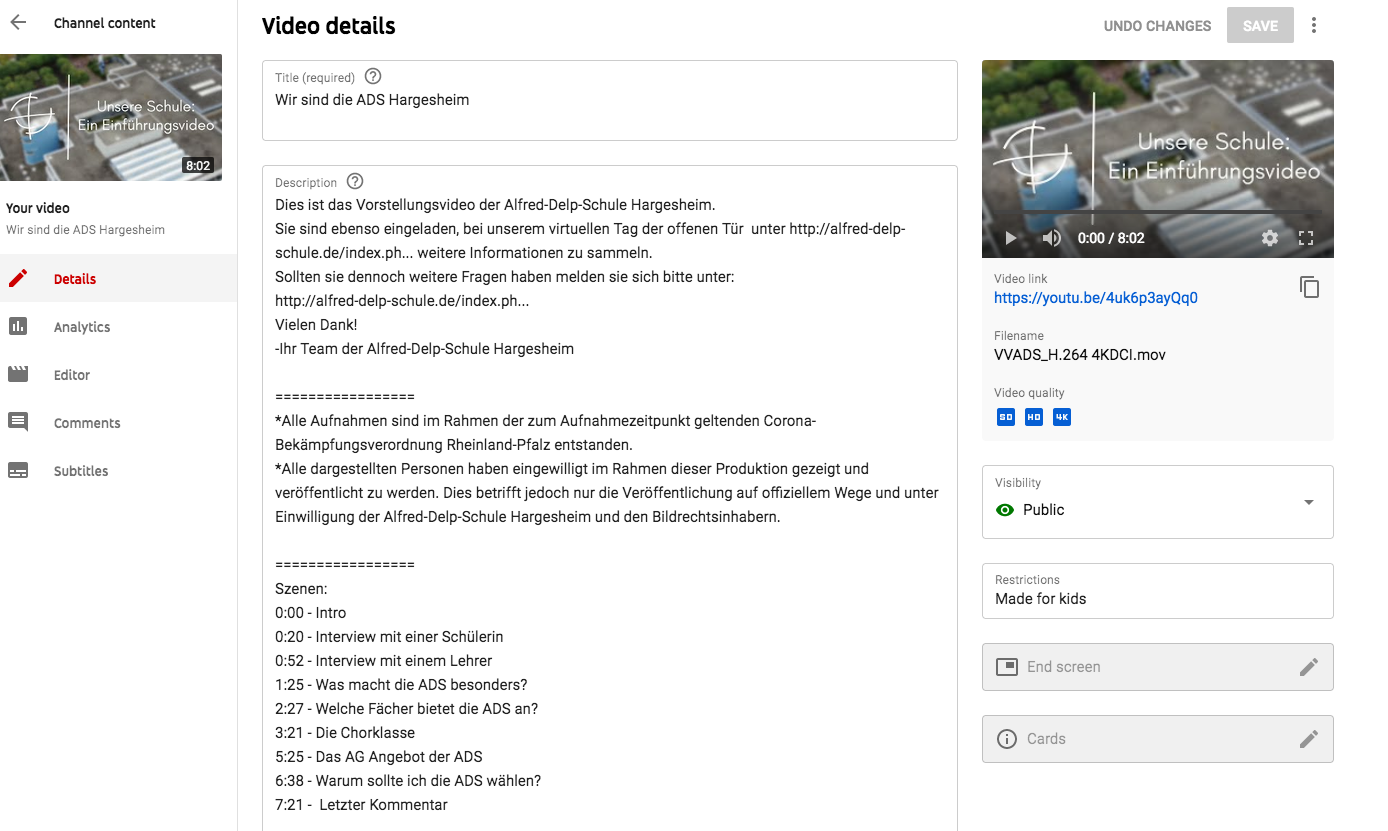The height and width of the screenshot is (831, 1388).
Task: Mute the video preview volume
Action: (1051, 238)
